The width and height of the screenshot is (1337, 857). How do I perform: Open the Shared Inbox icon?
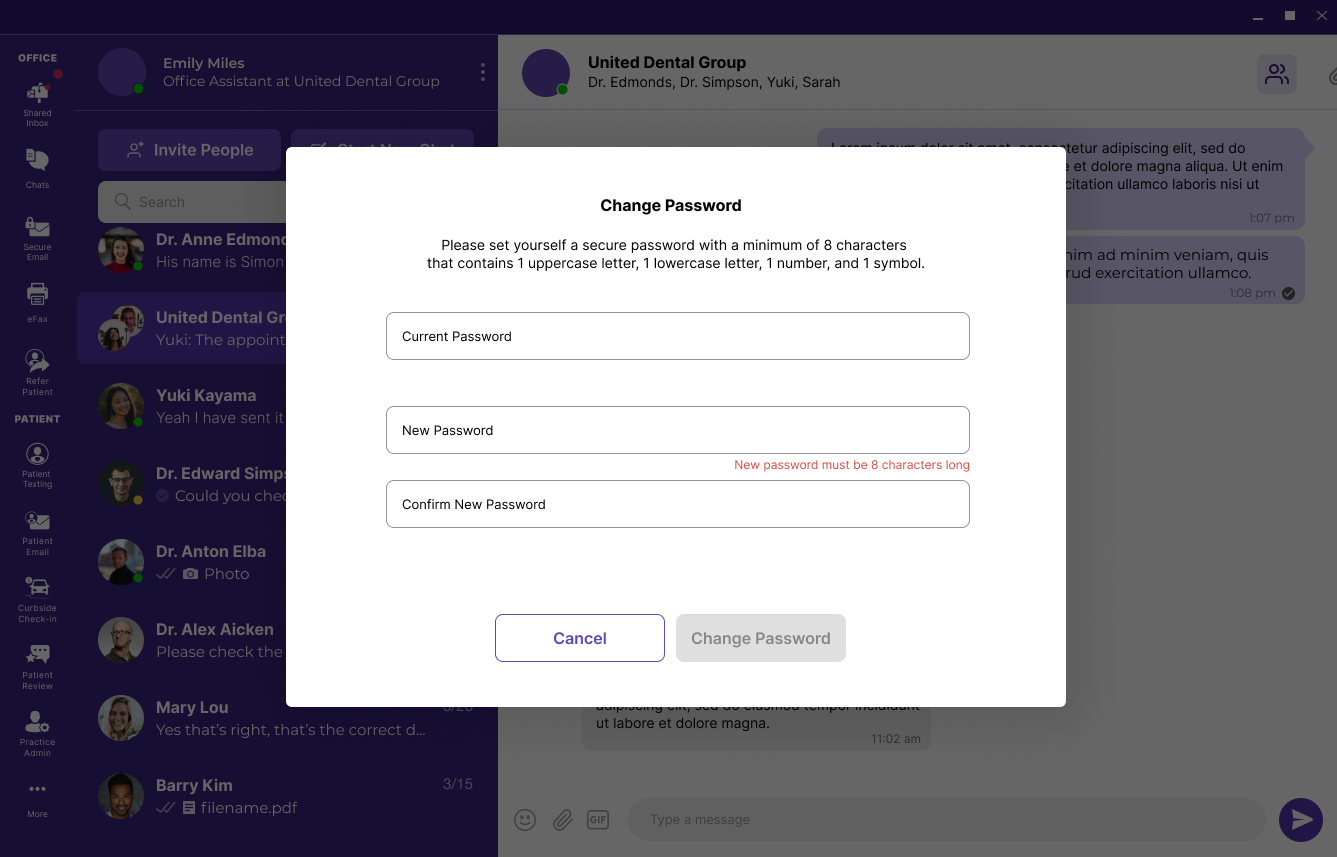37,95
